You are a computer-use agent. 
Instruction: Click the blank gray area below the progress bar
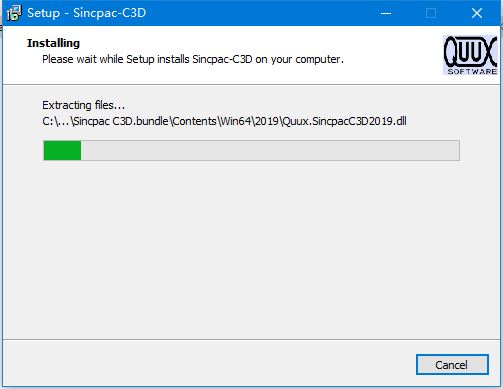coord(251,250)
